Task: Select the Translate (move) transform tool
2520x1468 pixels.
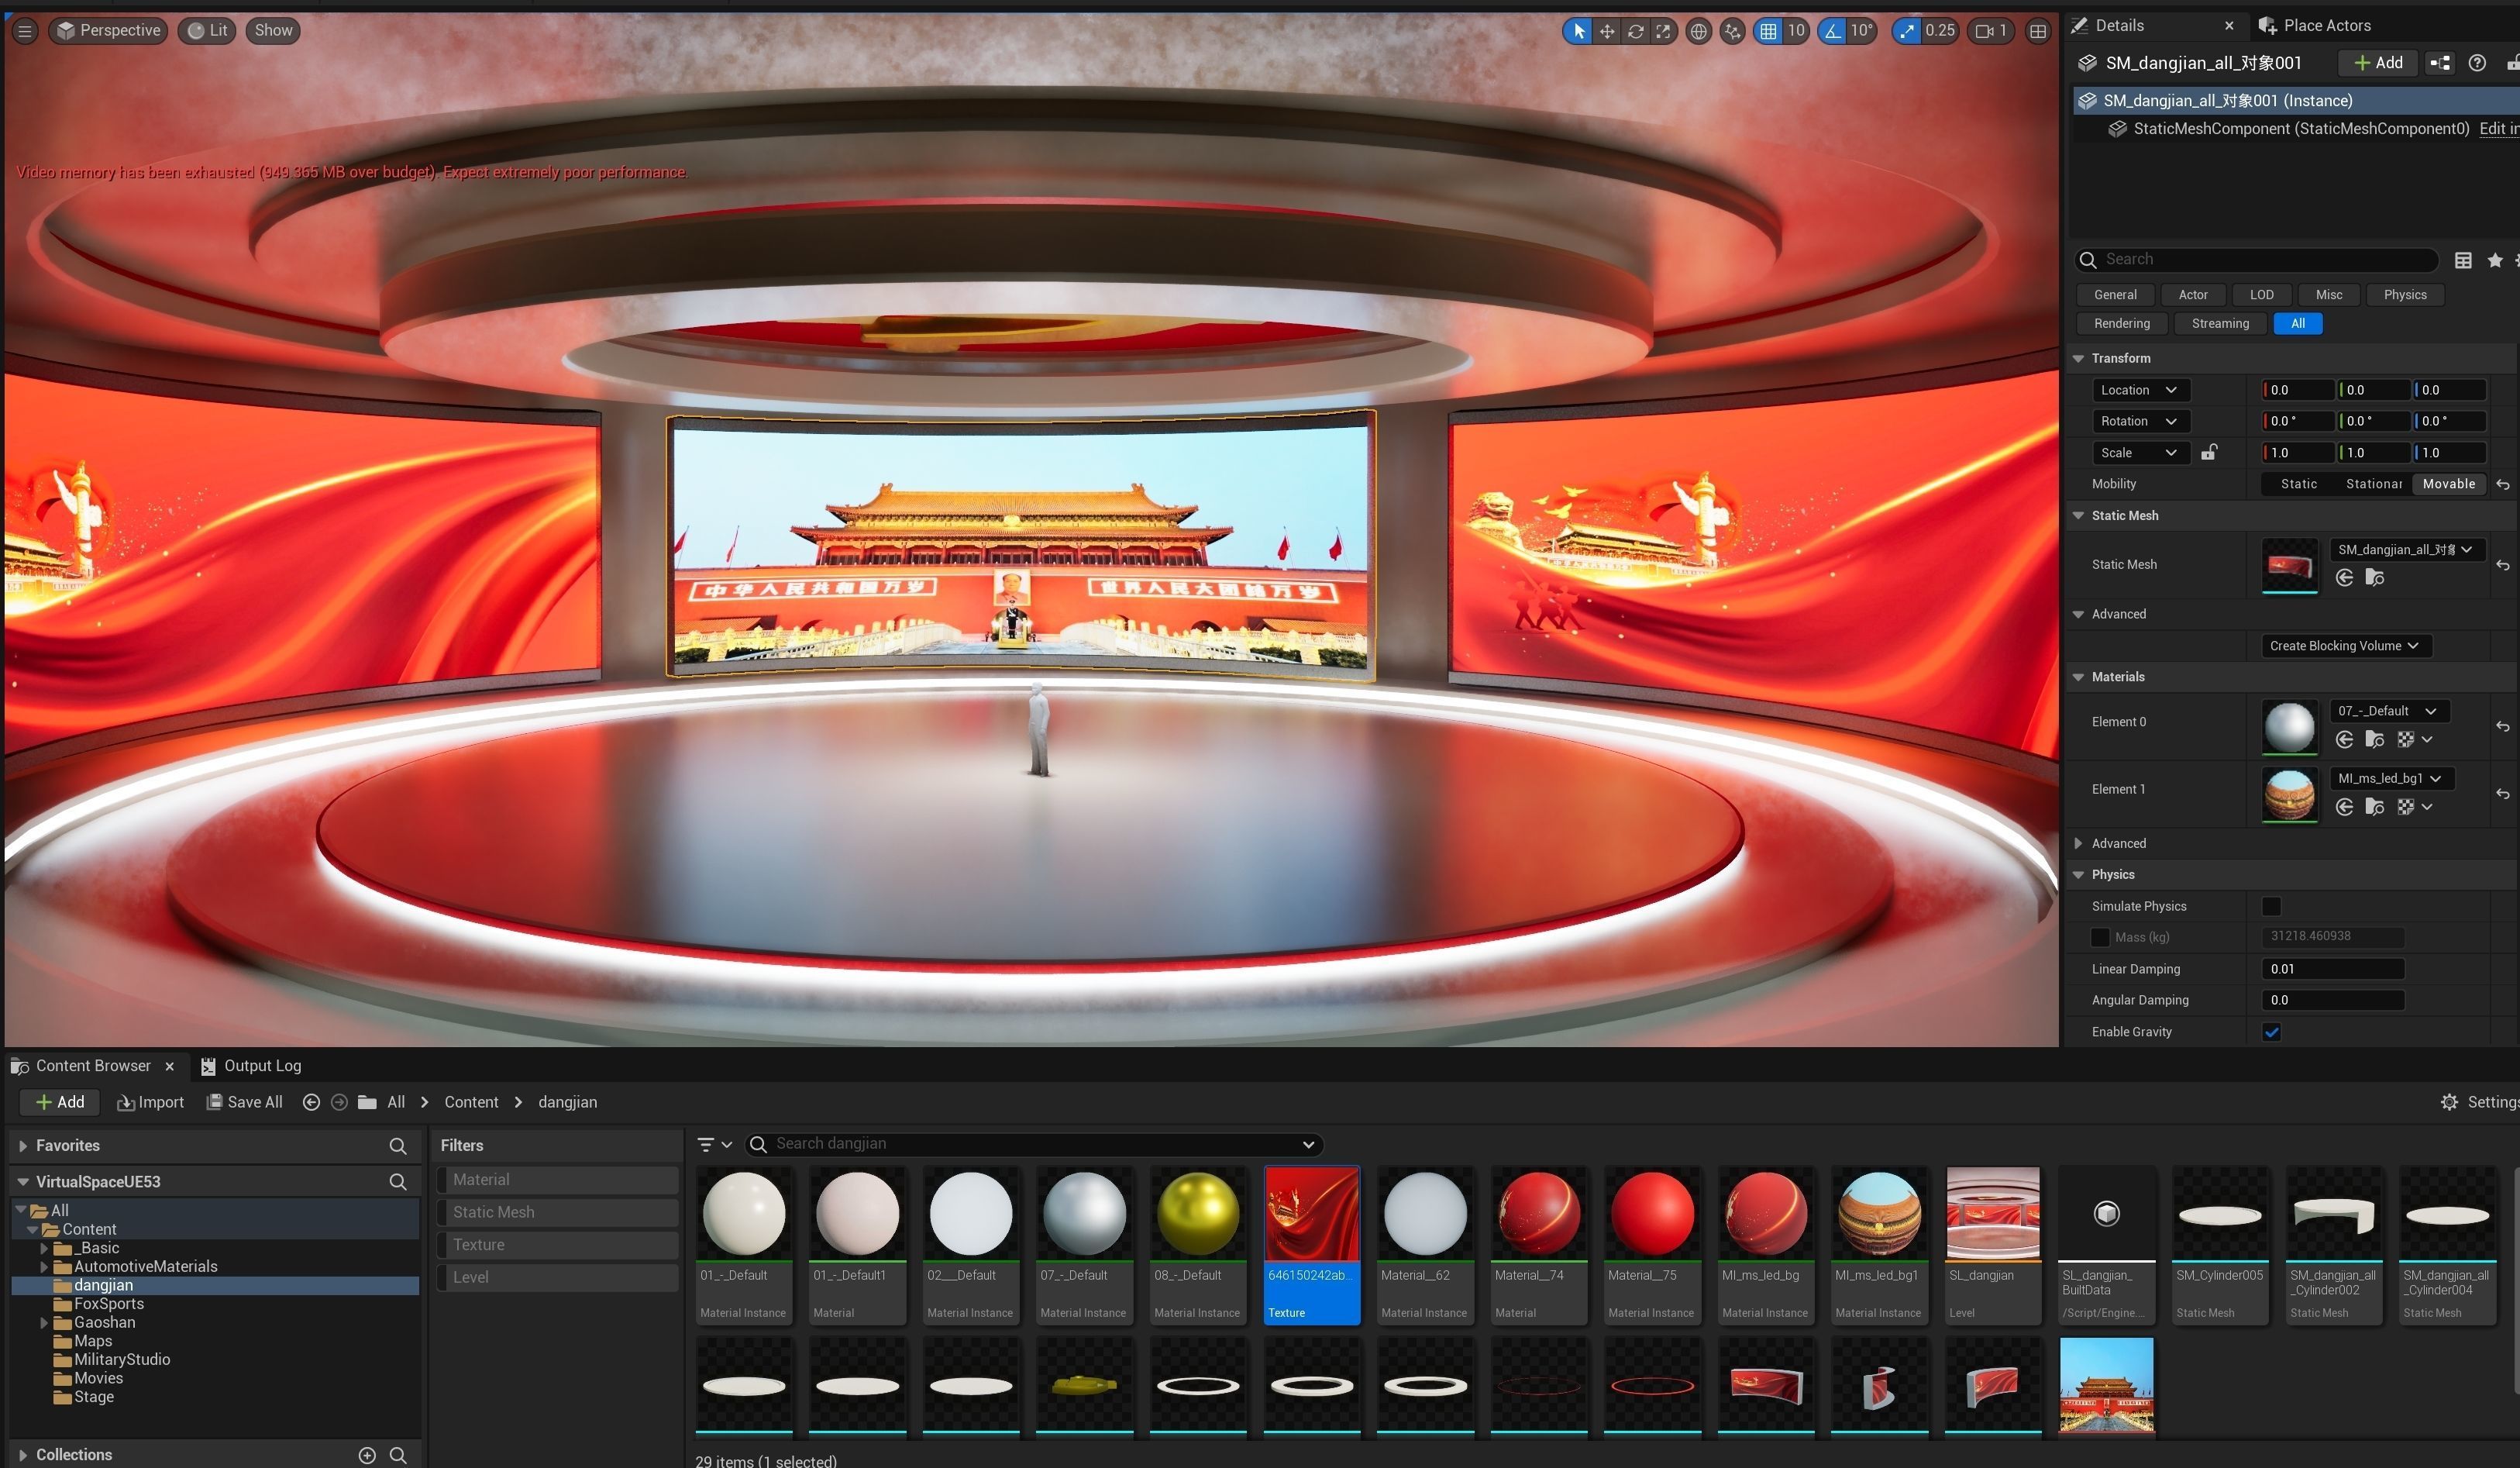Action: (x=1606, y=31)
